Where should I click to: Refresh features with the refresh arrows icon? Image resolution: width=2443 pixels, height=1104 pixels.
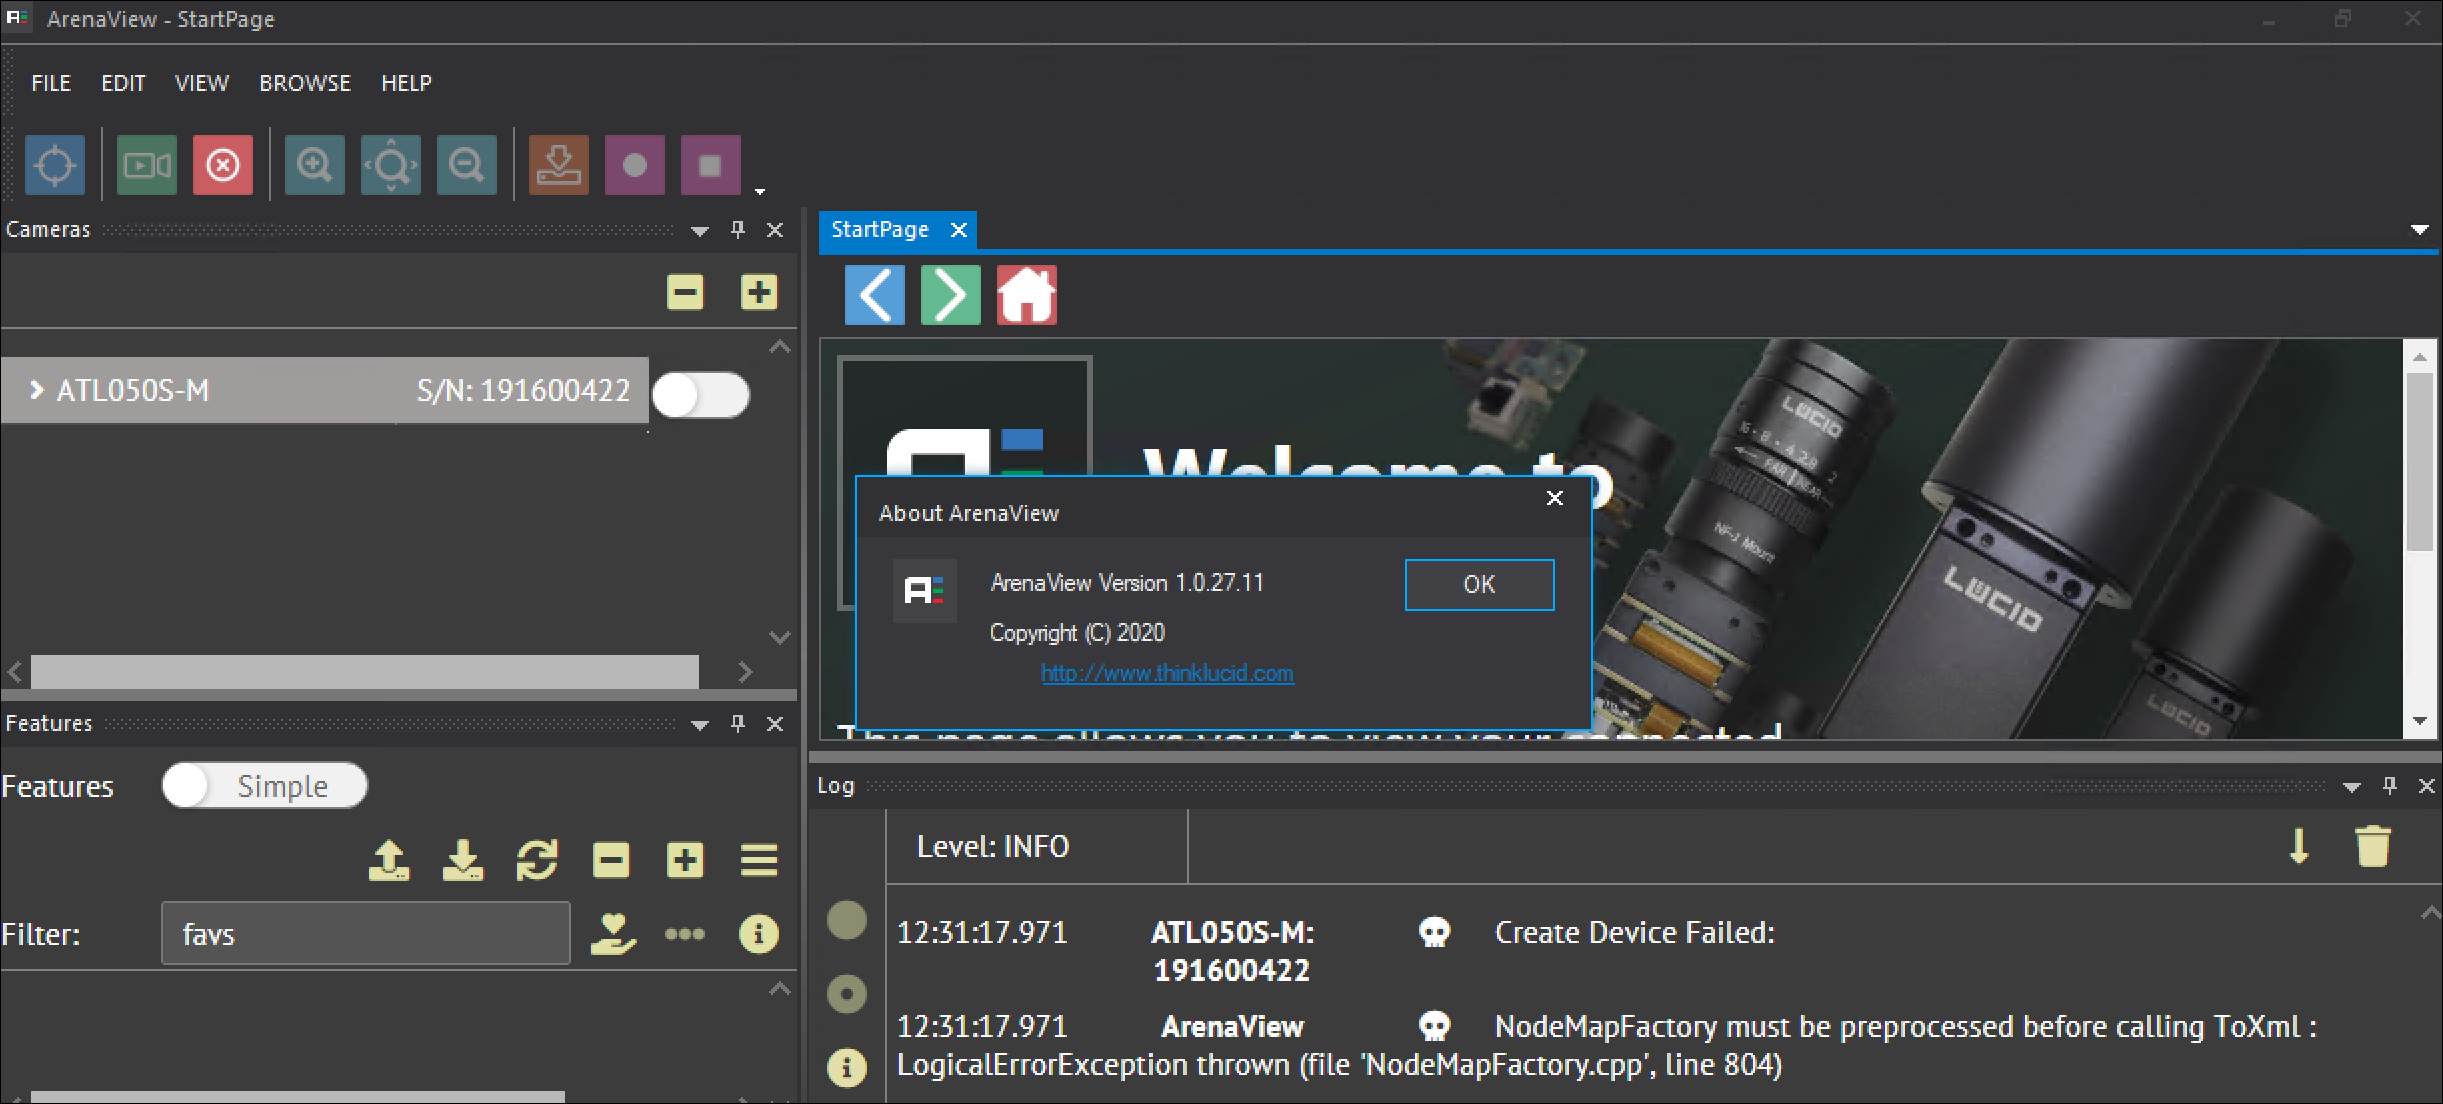pyautogui.click(x=537, y=860)
